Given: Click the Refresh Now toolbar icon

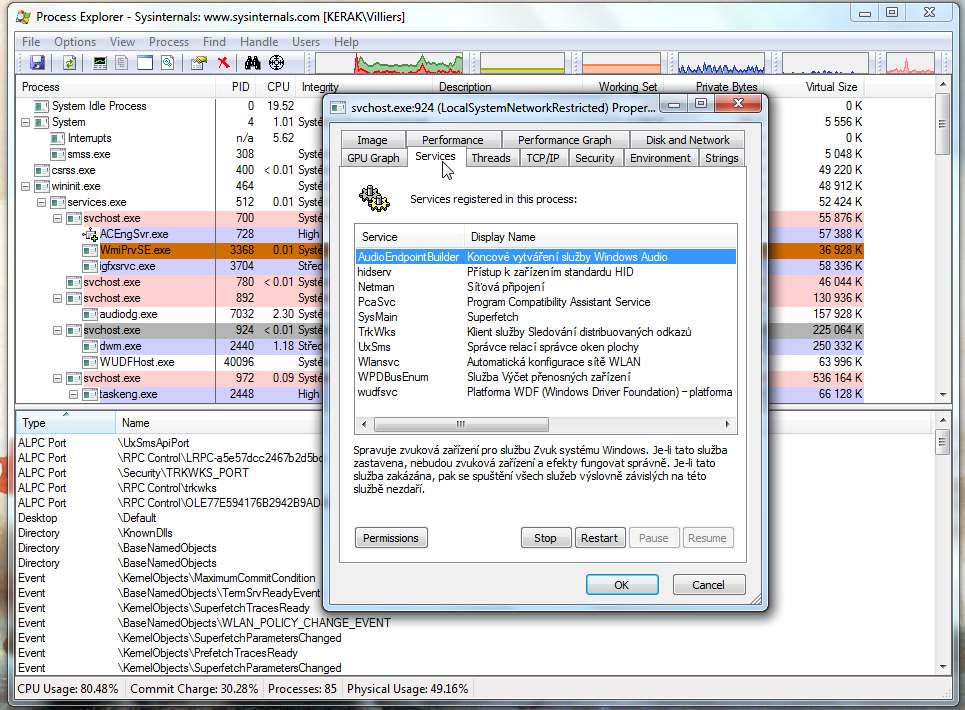Looking at the screenshot, I should tap(69, 63).
